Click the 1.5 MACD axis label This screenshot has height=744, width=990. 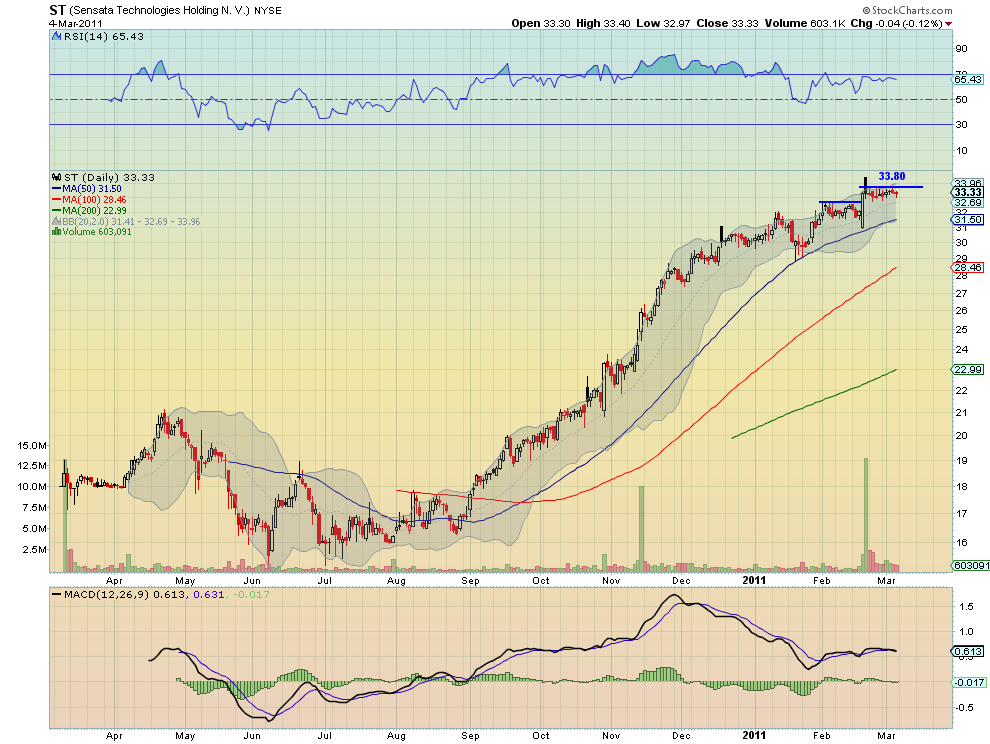pyautogui.click(x=966, y=607)
